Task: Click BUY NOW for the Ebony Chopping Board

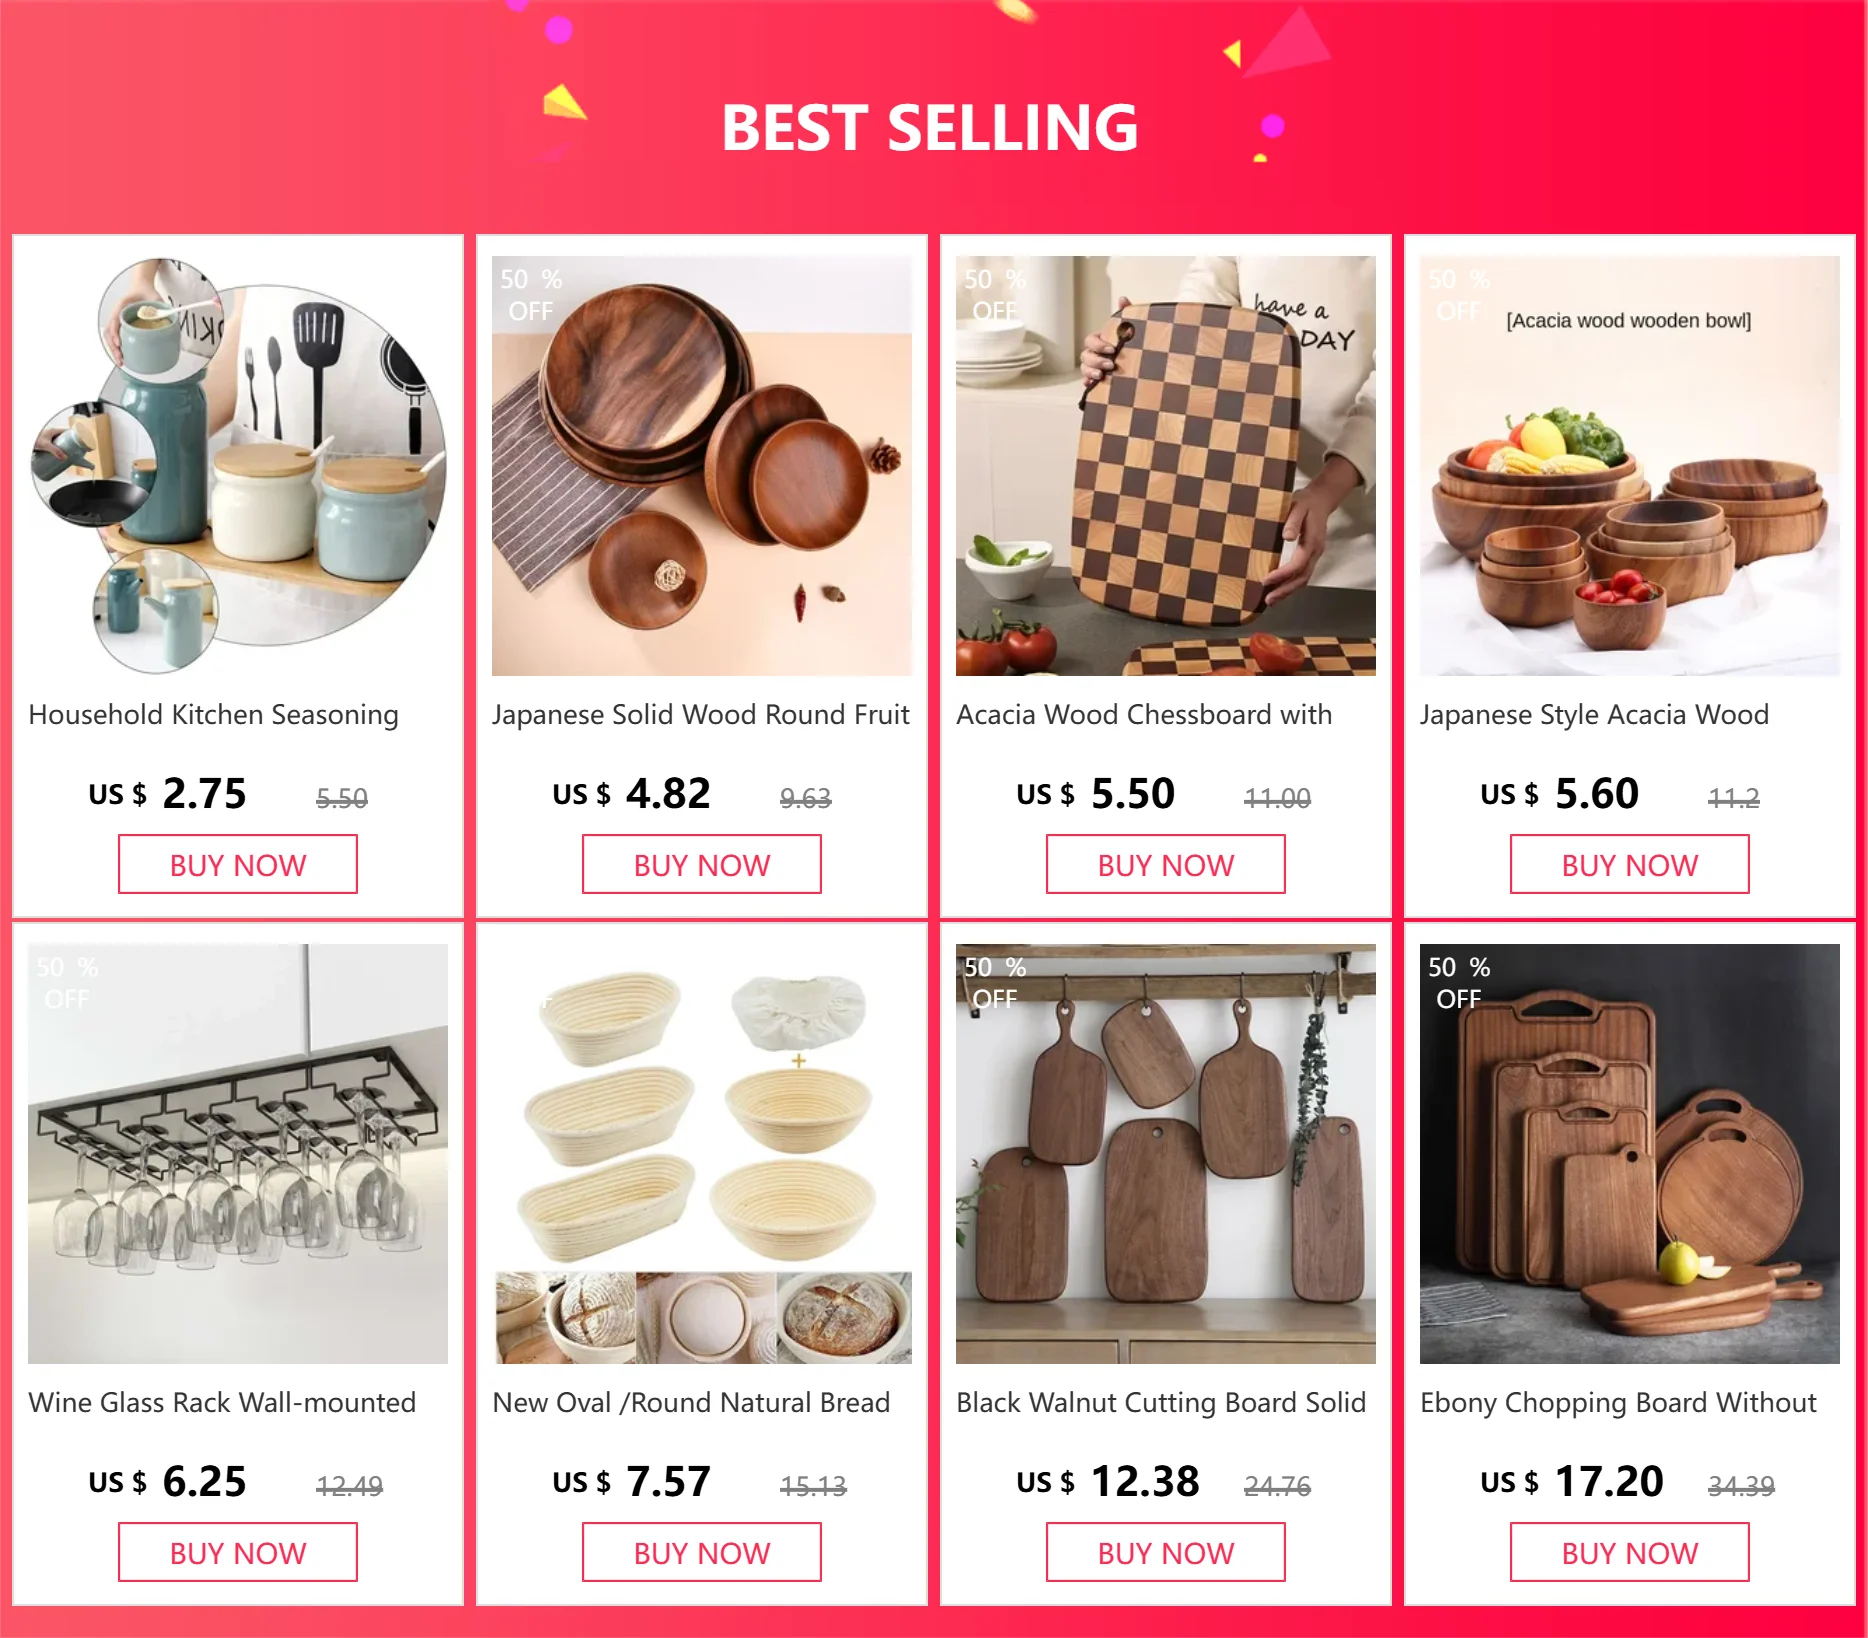Action: click(1630, 1553)
